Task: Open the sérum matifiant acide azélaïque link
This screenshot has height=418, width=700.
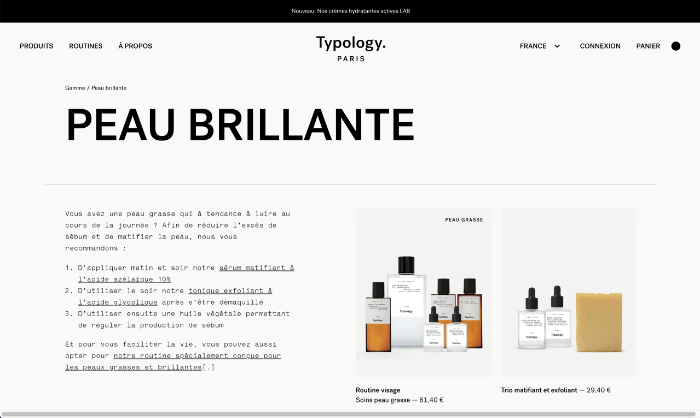Action: [x=256, y=268]
